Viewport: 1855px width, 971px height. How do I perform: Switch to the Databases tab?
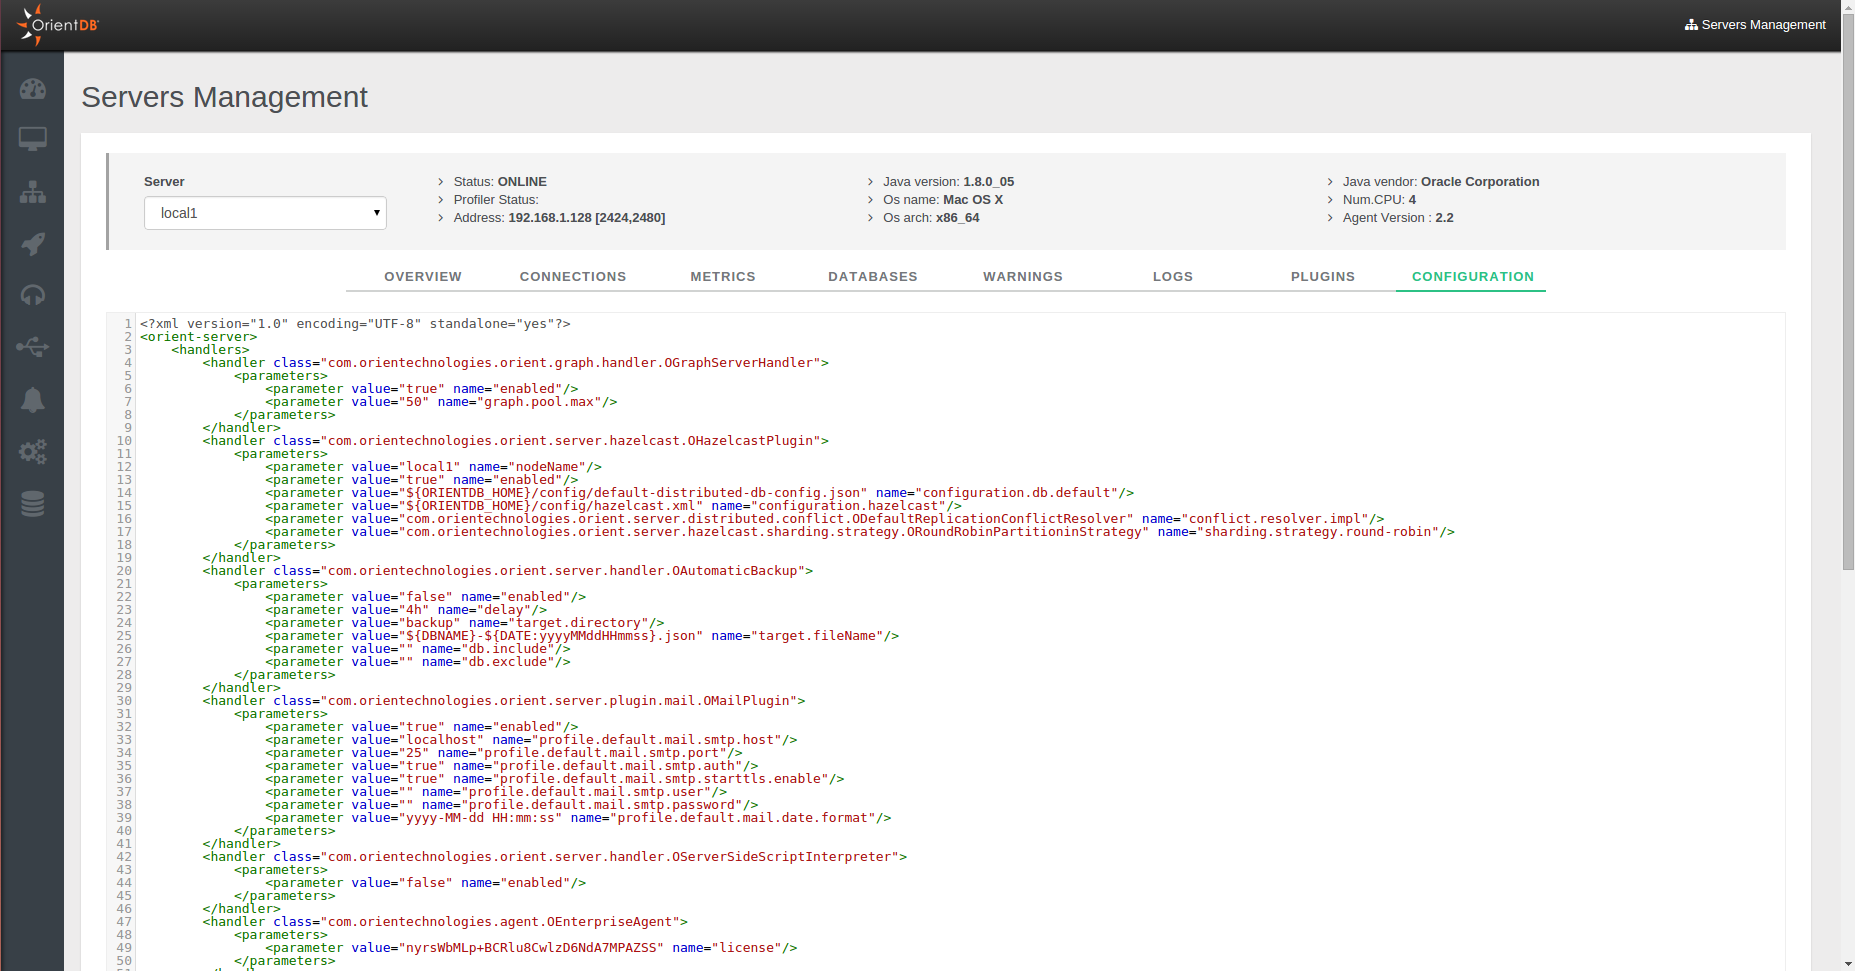point(873,277)
